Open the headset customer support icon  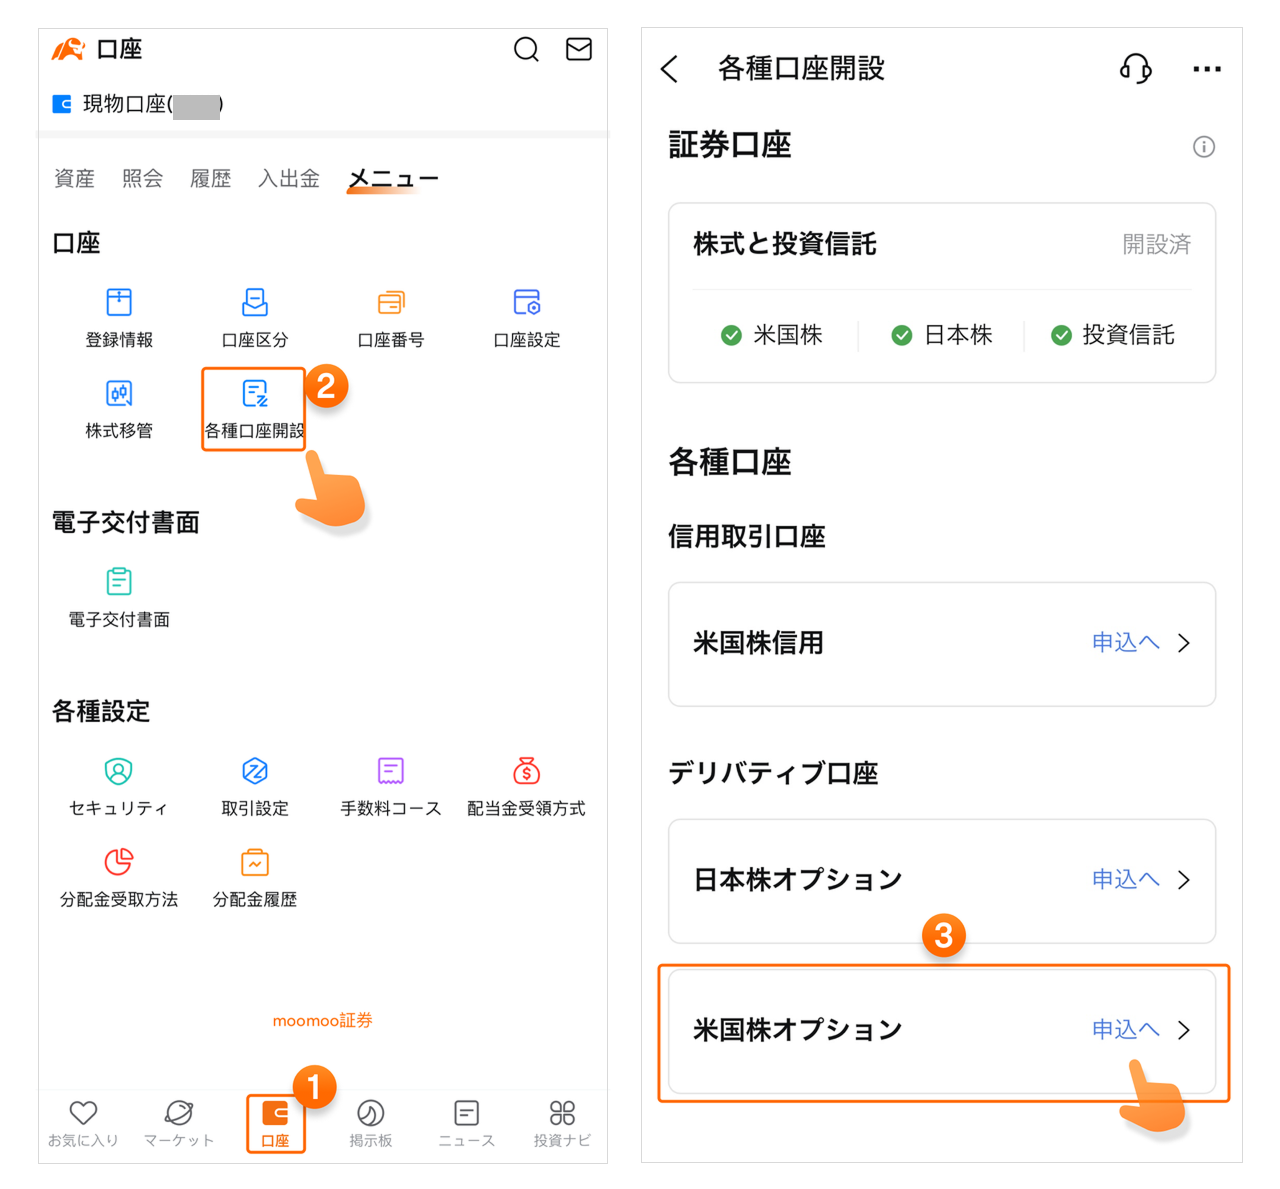(1136, 68)
